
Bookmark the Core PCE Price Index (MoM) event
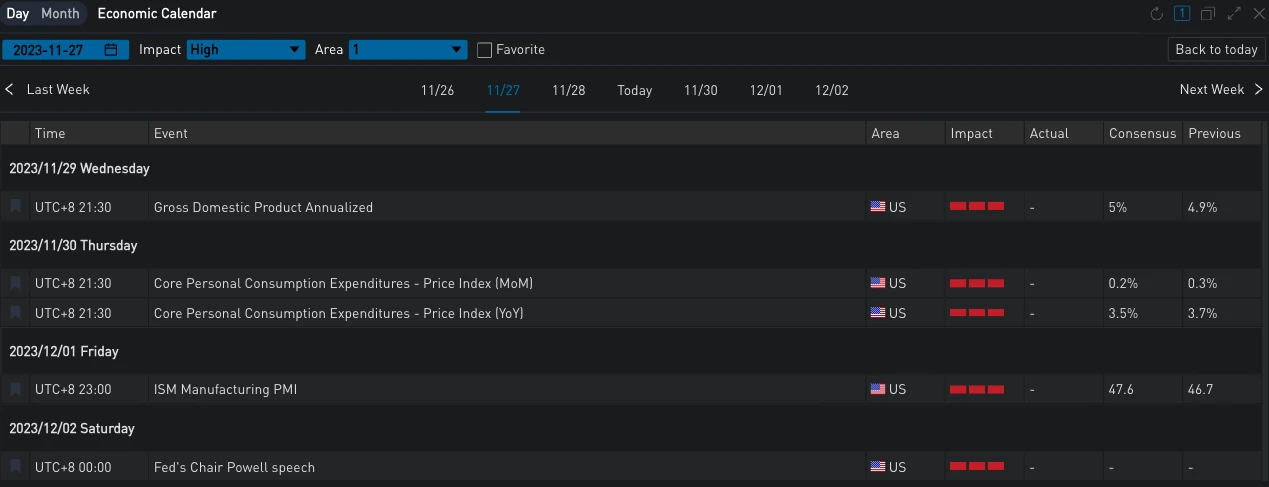coord(15,283)
